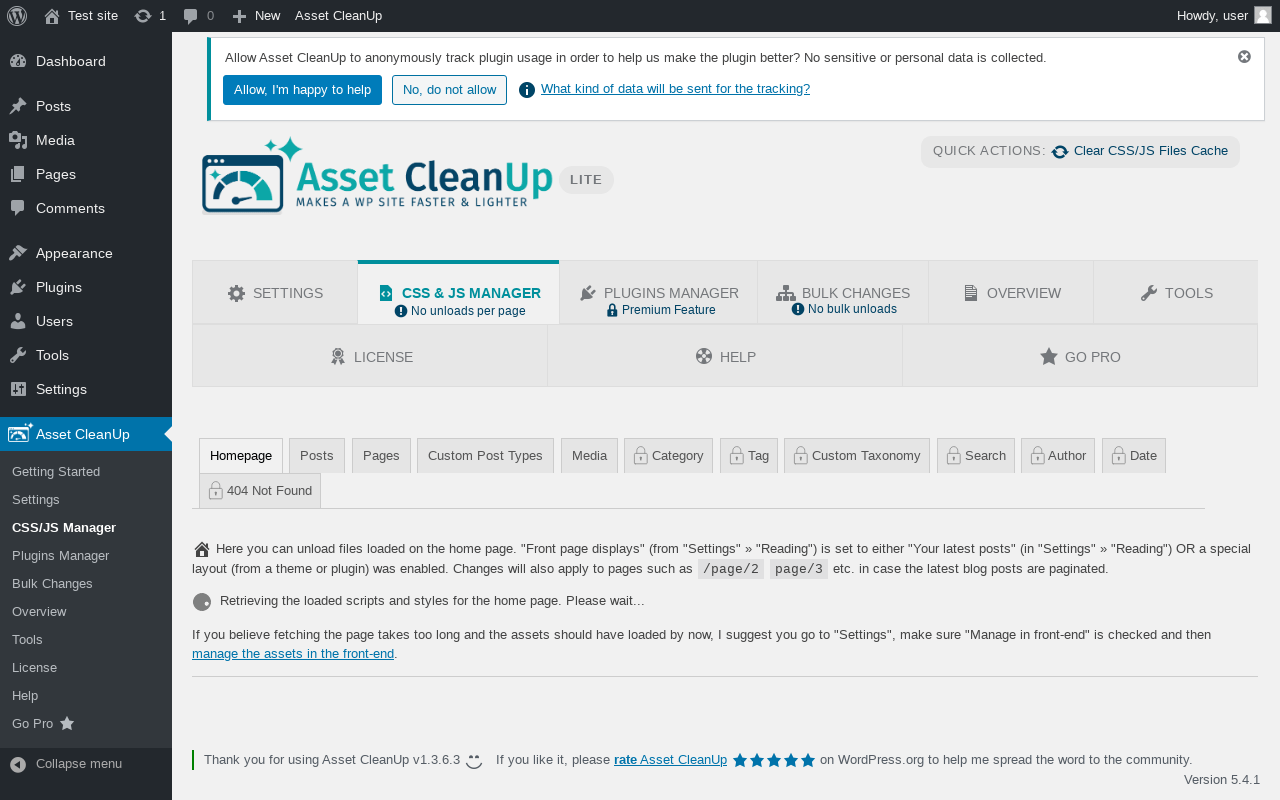Open the locked Custom Taxonomy sub-tab
1280x800 pixels.
(x=857, y=455)
